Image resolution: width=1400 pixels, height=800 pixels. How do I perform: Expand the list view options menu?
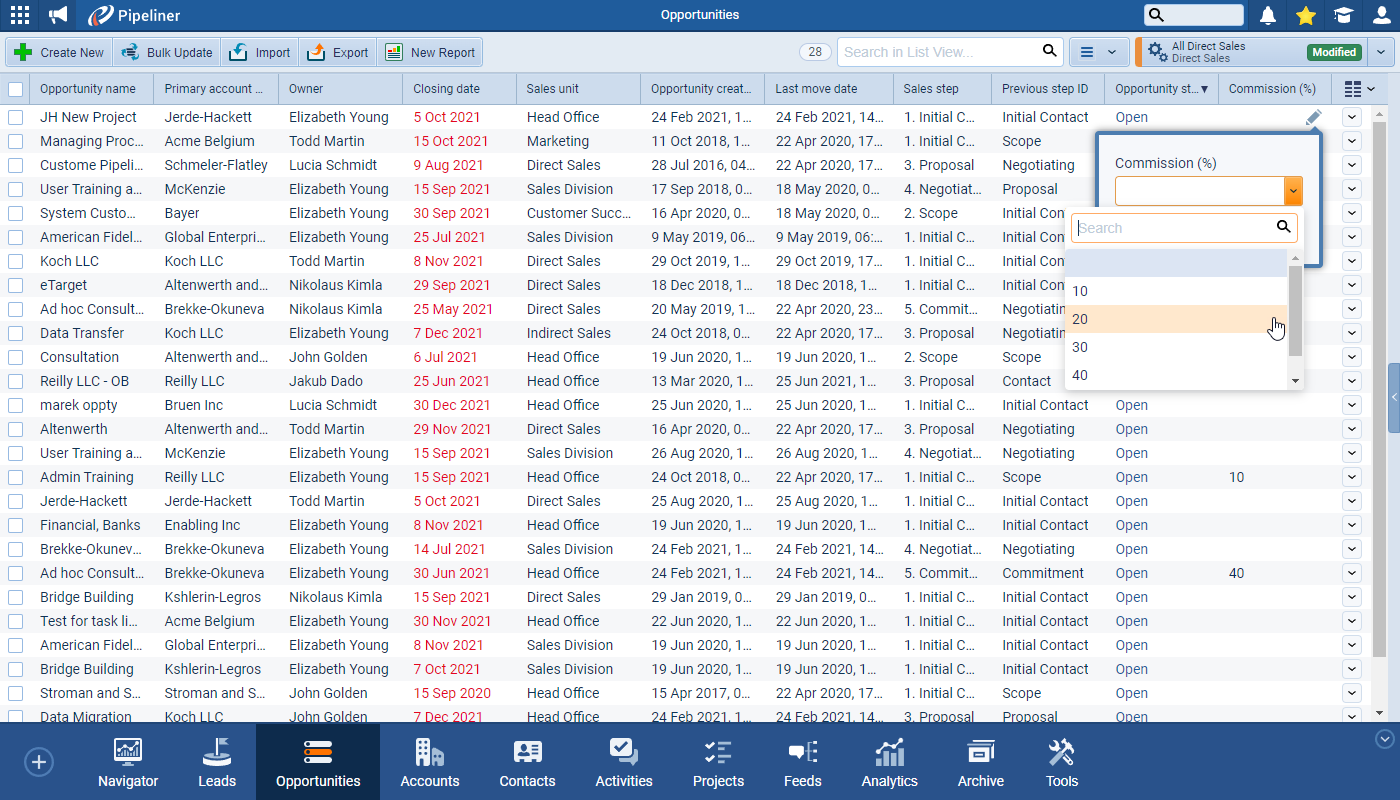click(x=1098, y=52)
